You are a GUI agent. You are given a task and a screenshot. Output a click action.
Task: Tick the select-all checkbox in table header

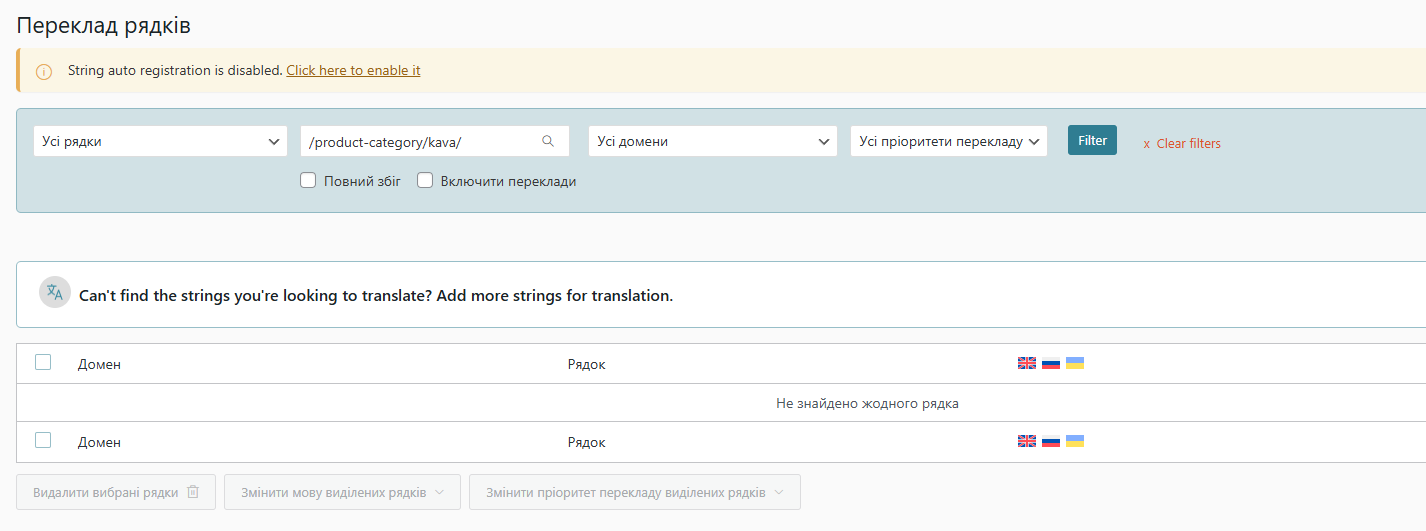[43, 362]
